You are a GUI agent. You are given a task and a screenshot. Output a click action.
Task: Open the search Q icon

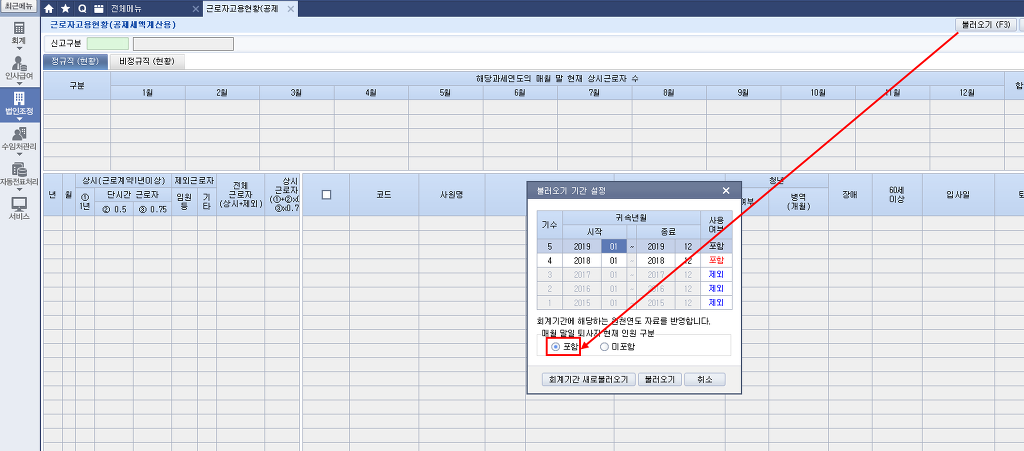[82, 9]
